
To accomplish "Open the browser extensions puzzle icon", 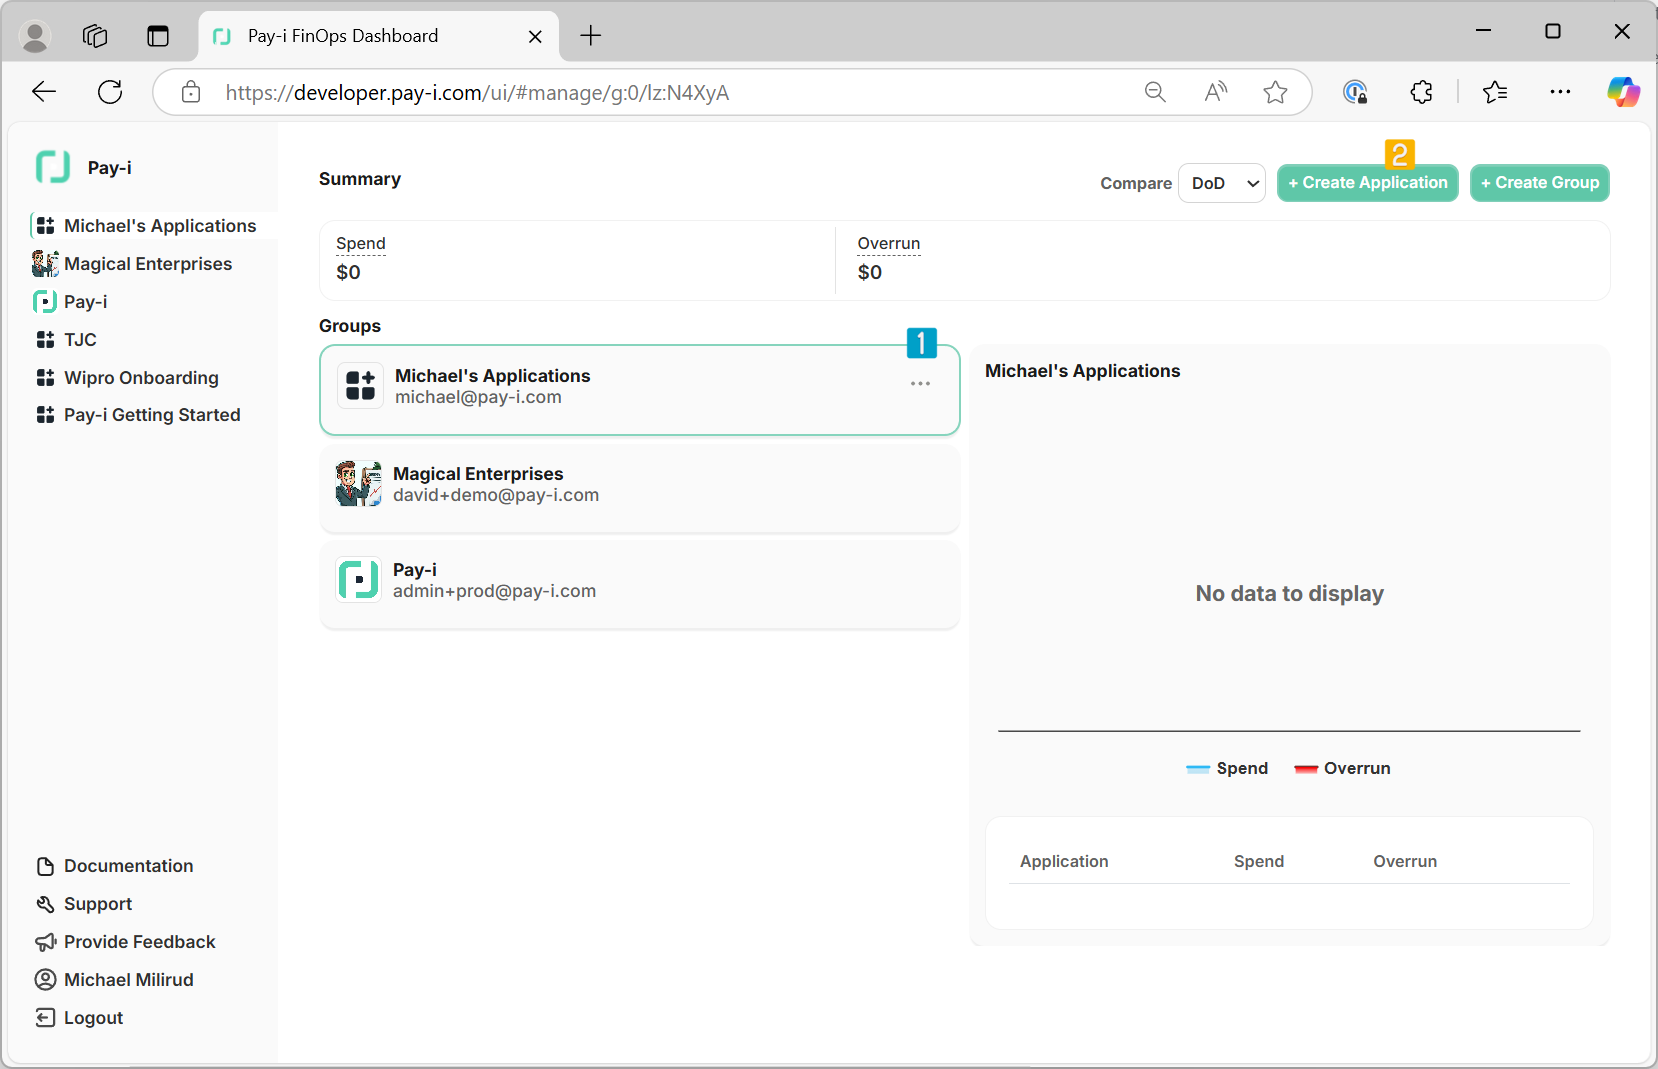I will (1421, 92).
